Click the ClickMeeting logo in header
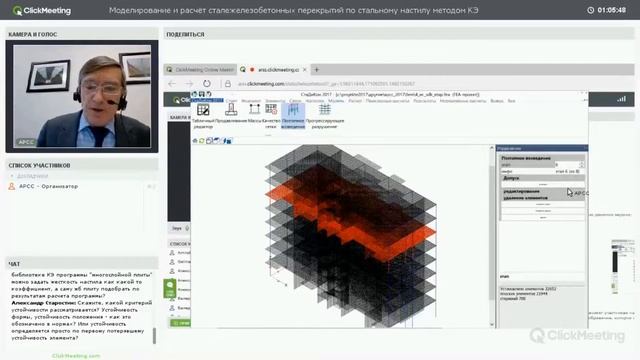Image resolution: width=640 pixels, height=360 pixels. (x=42, y=10)
